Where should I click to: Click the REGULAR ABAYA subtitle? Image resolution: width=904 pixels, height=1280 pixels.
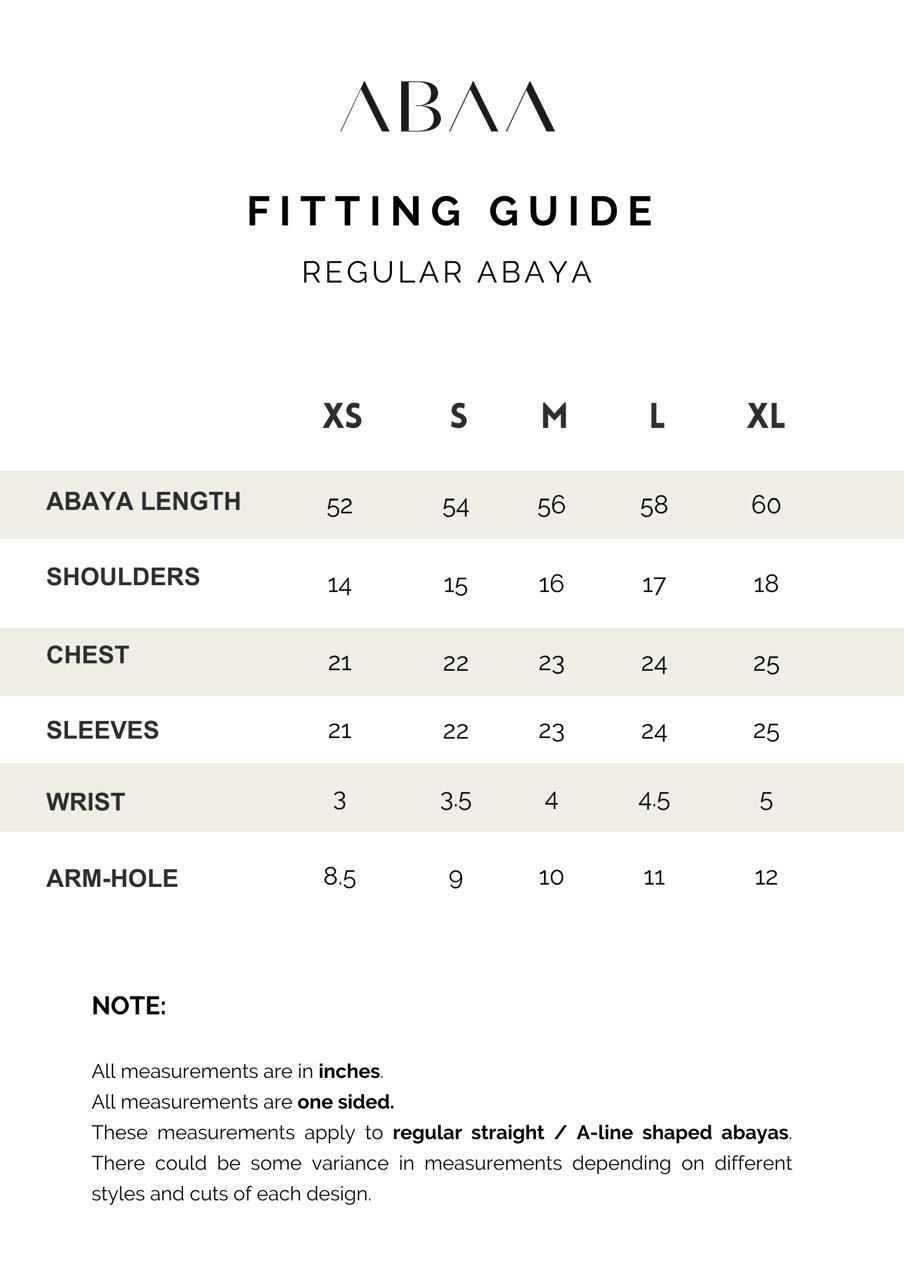coord(448,272)
